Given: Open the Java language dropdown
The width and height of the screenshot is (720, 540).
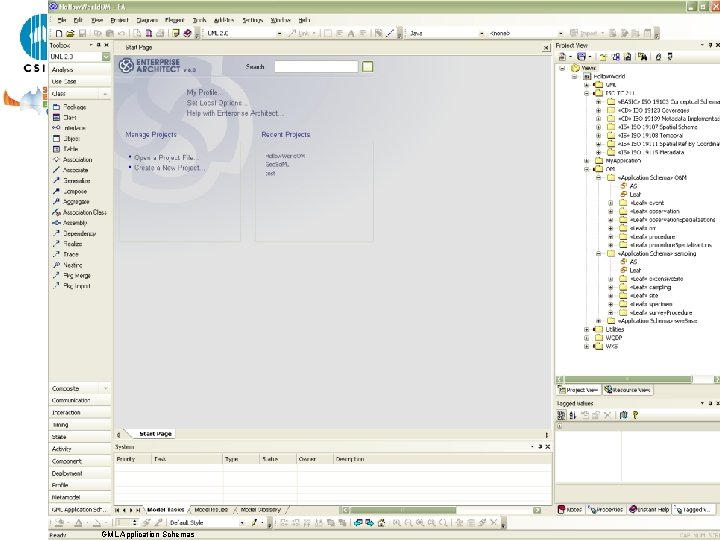Looking at the screenshot, I should (481, 34).
